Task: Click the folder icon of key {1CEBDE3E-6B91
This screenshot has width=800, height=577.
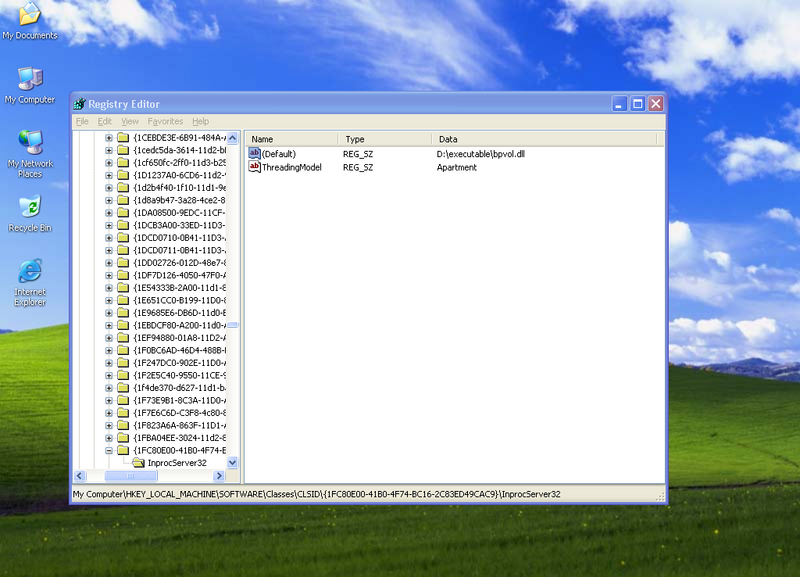Action: pos(123,138)
